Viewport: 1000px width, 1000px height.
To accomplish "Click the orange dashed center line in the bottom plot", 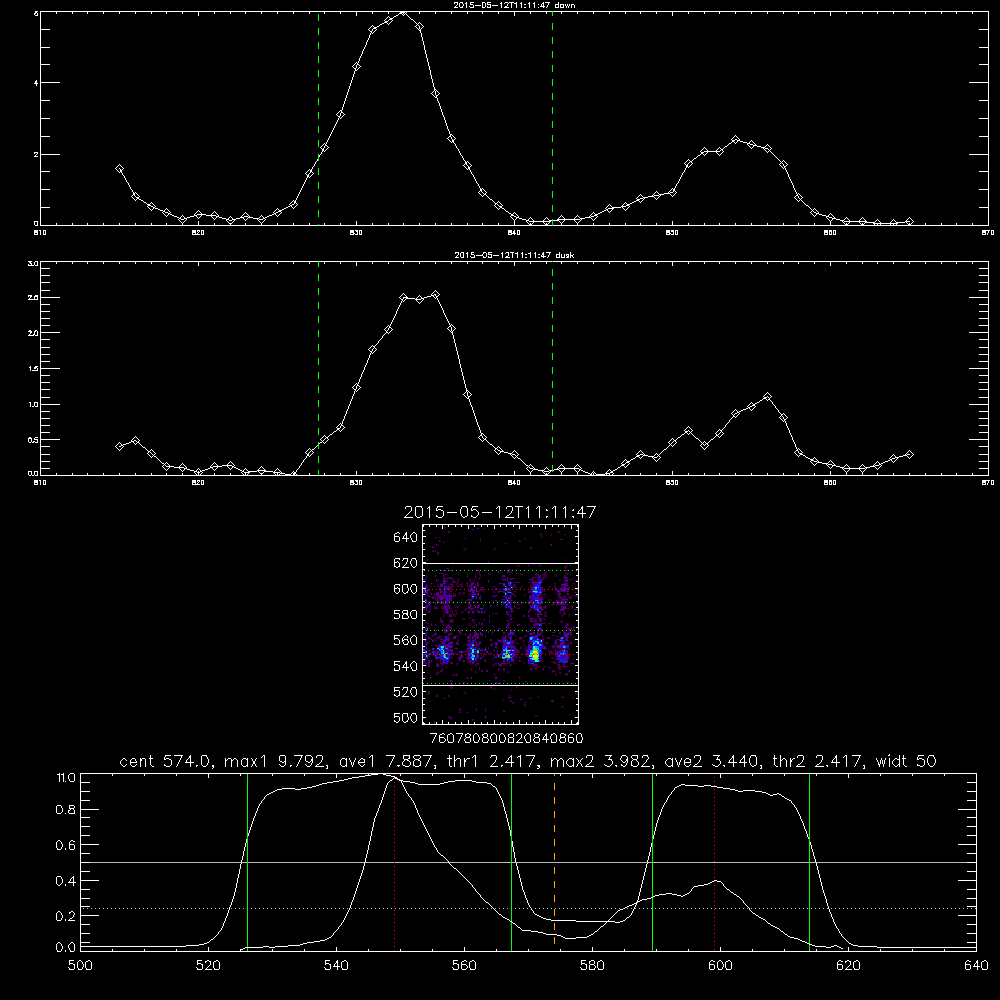I will tap(554, 861).
